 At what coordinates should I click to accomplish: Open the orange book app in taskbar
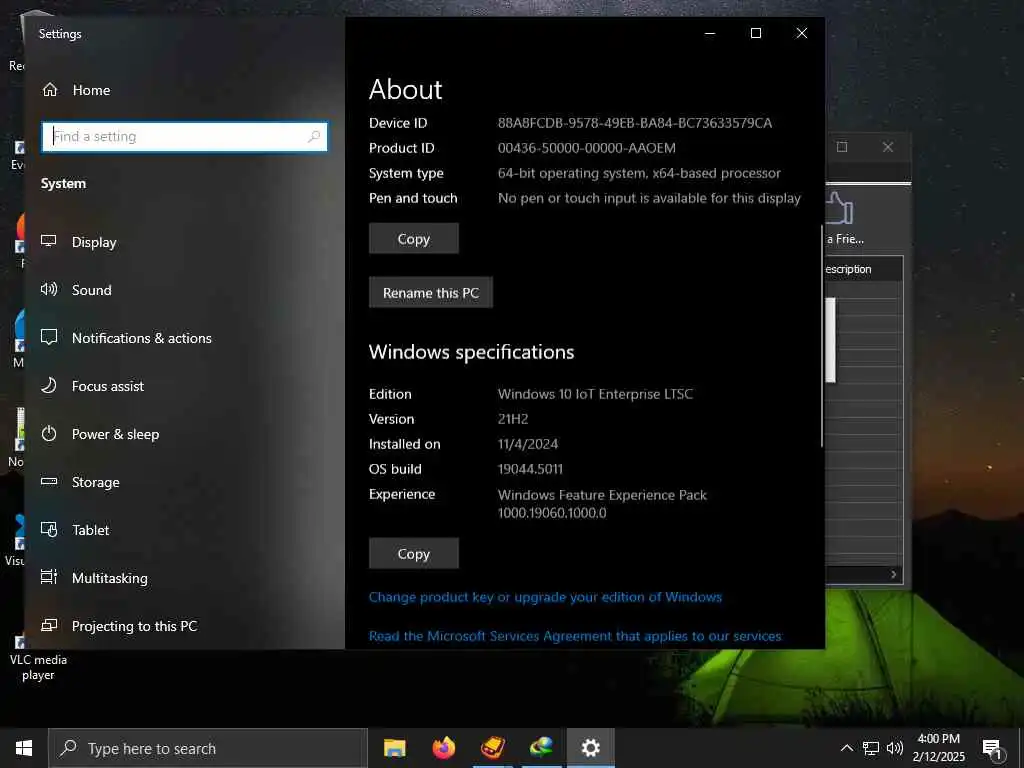pyautogui.click(x=492, y=748)
